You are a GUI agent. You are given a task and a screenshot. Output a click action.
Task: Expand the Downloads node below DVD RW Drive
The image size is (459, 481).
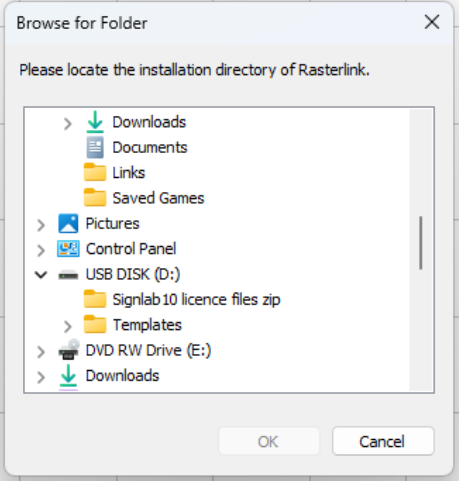point(41,377)
